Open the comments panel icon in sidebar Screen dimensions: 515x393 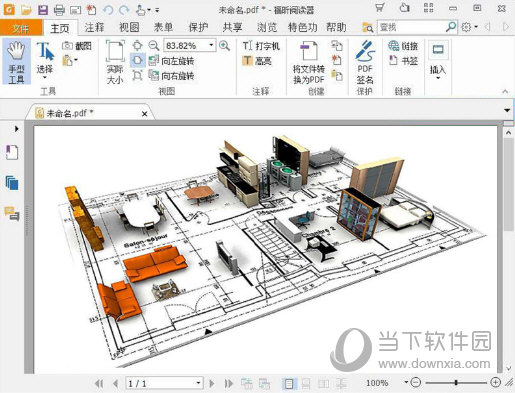pos(12,214)
